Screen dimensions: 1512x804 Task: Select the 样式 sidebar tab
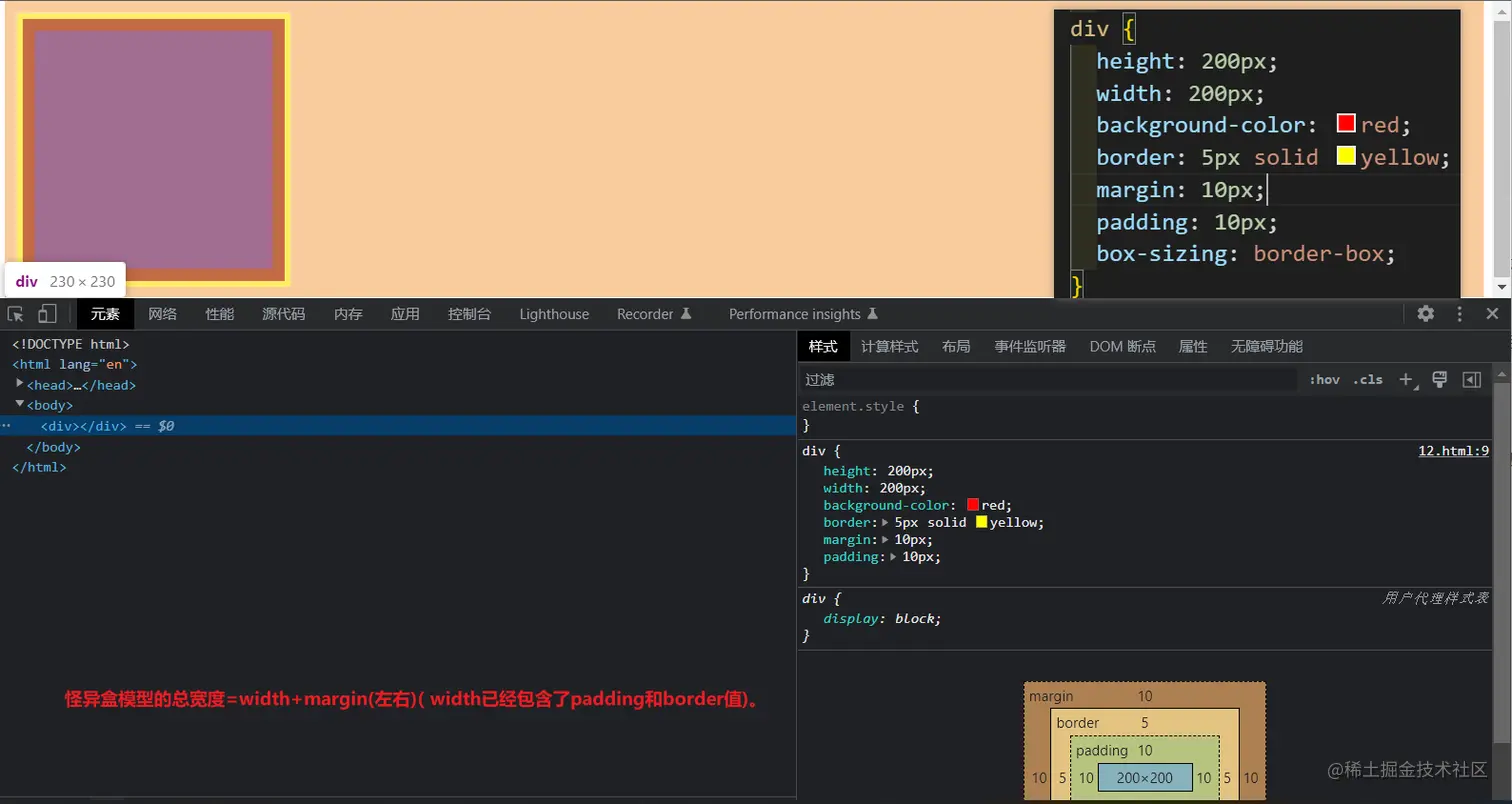point(823,346)
